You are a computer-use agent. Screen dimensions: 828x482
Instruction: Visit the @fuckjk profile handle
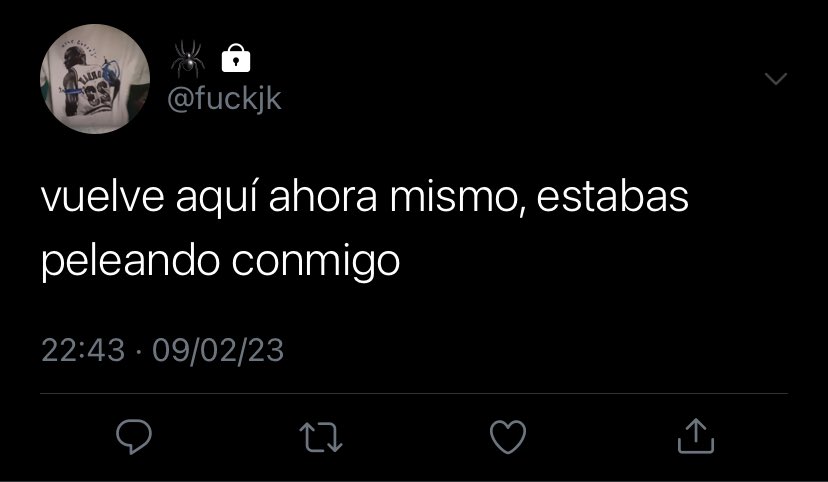click(224, 100)
